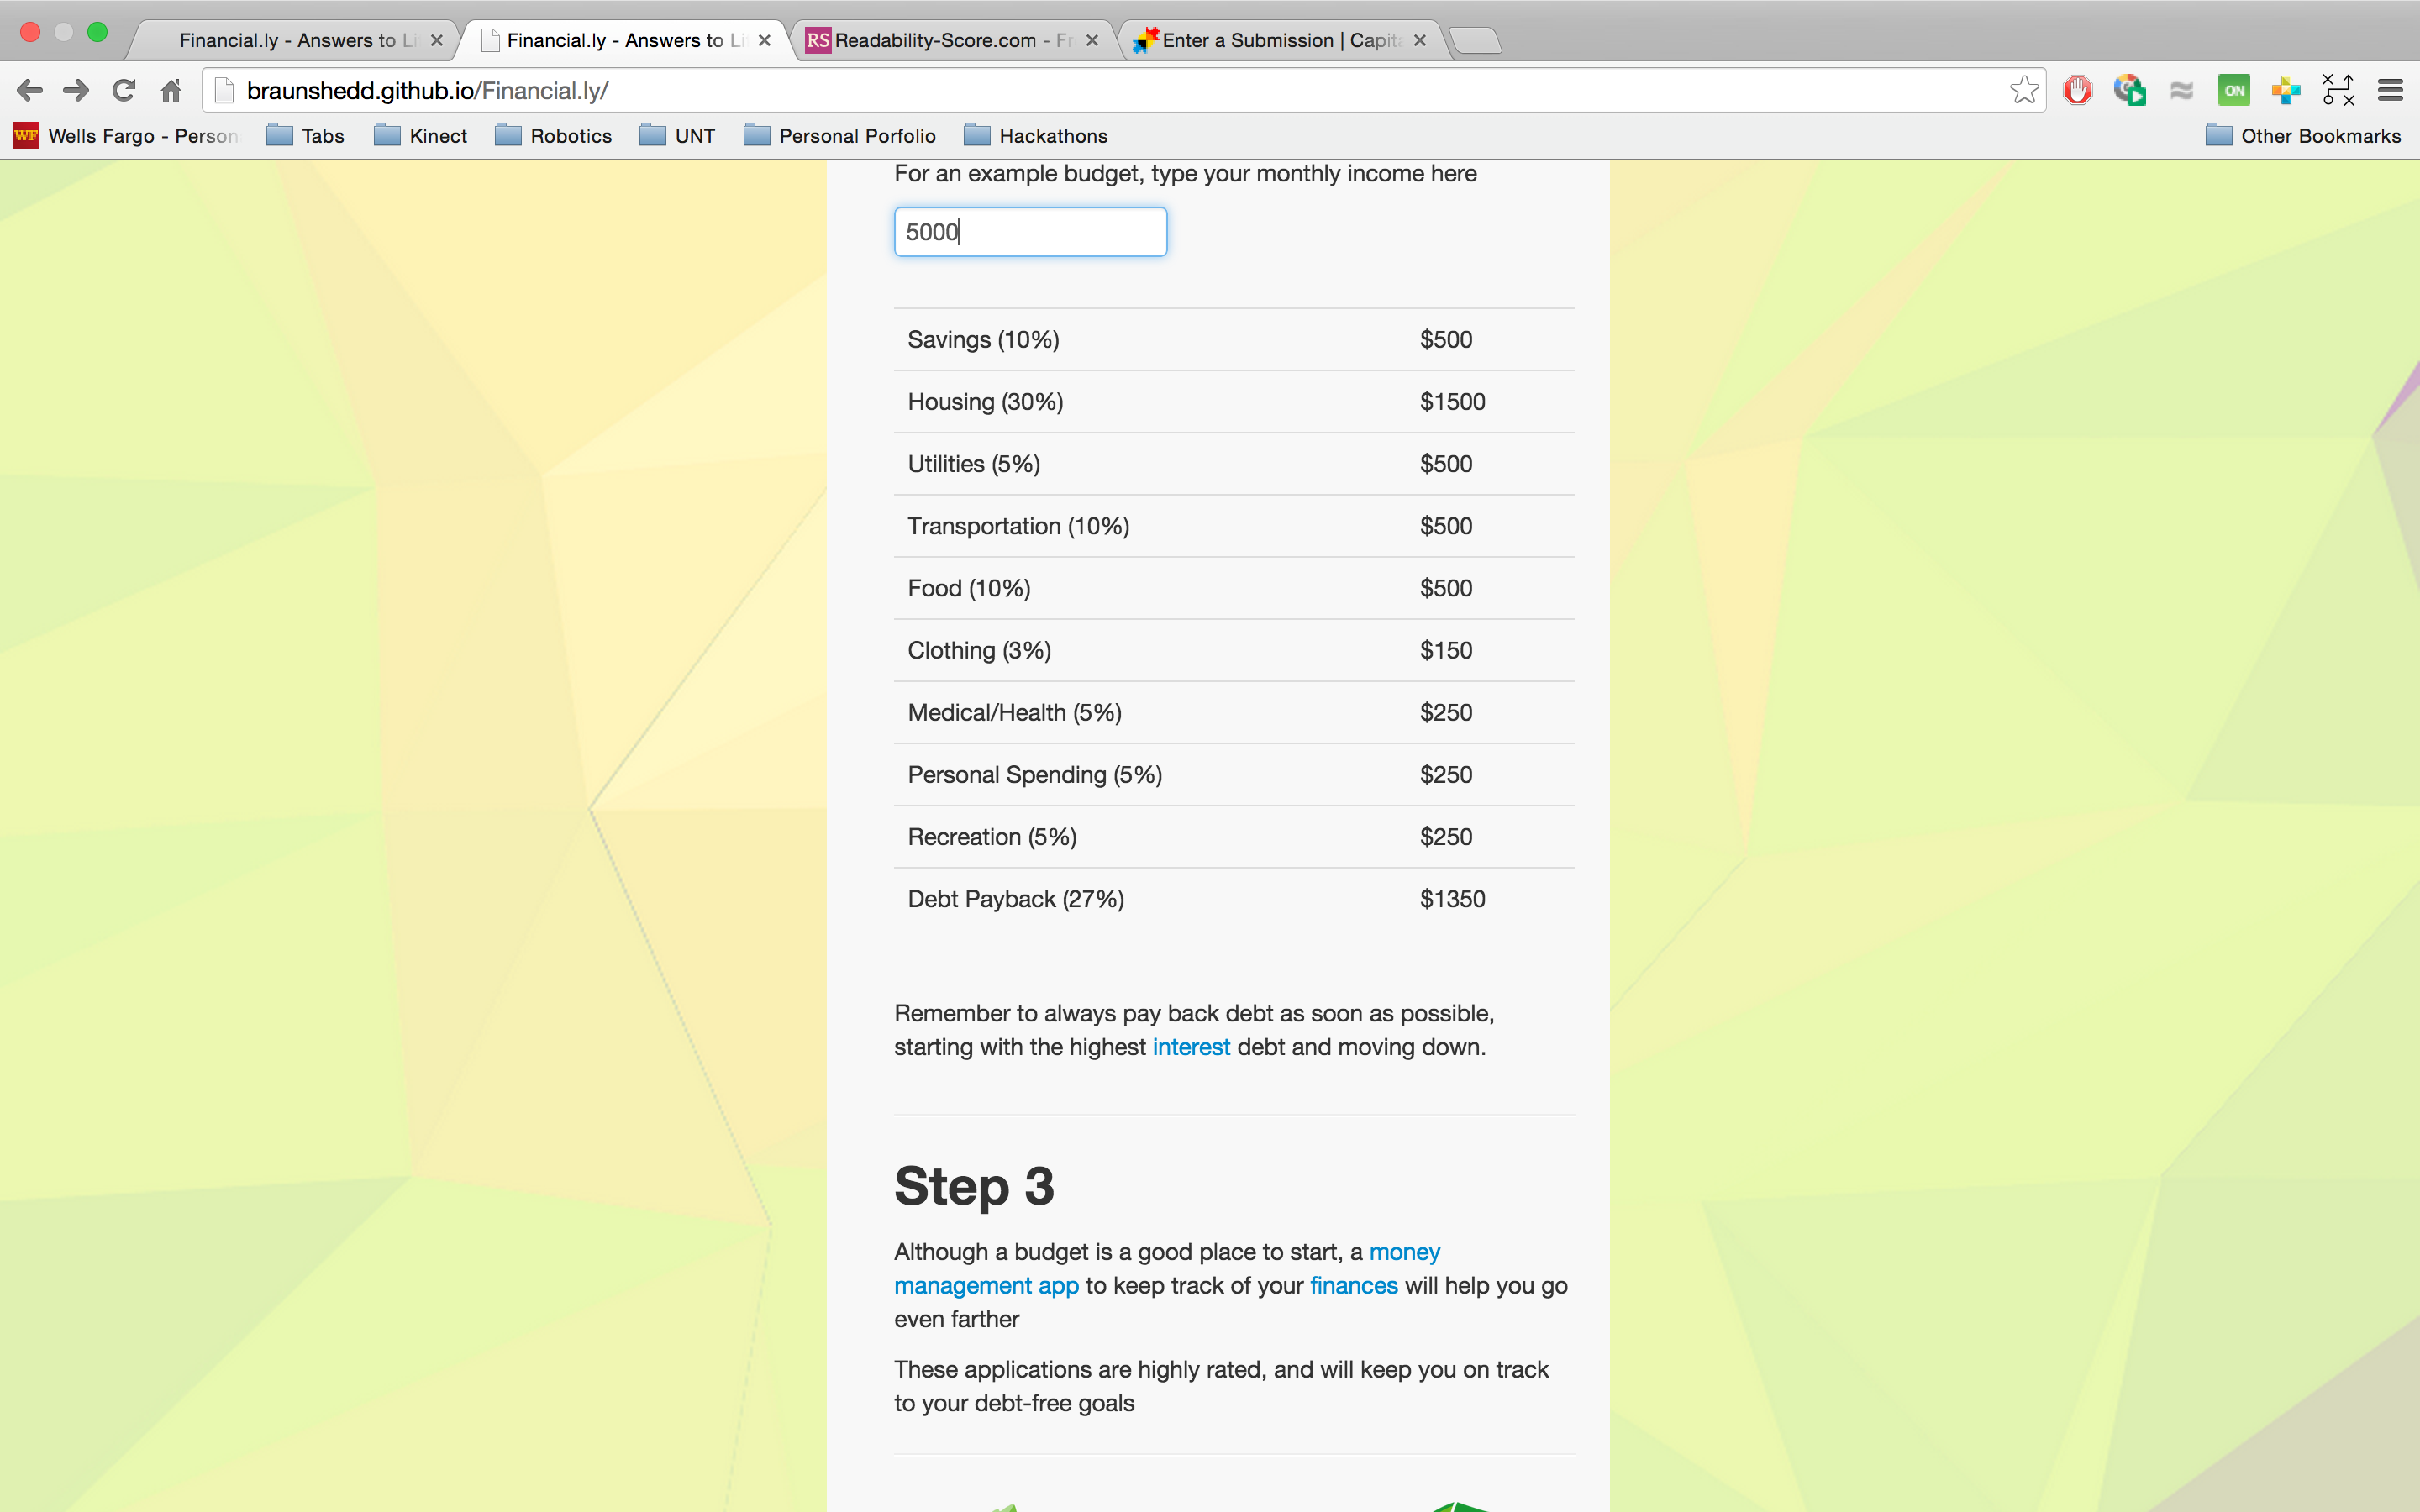The height and width of the screenshot is (1512, 2420).
Task: Close the Readability-Score.com tab
Action: pos(1092,41)
